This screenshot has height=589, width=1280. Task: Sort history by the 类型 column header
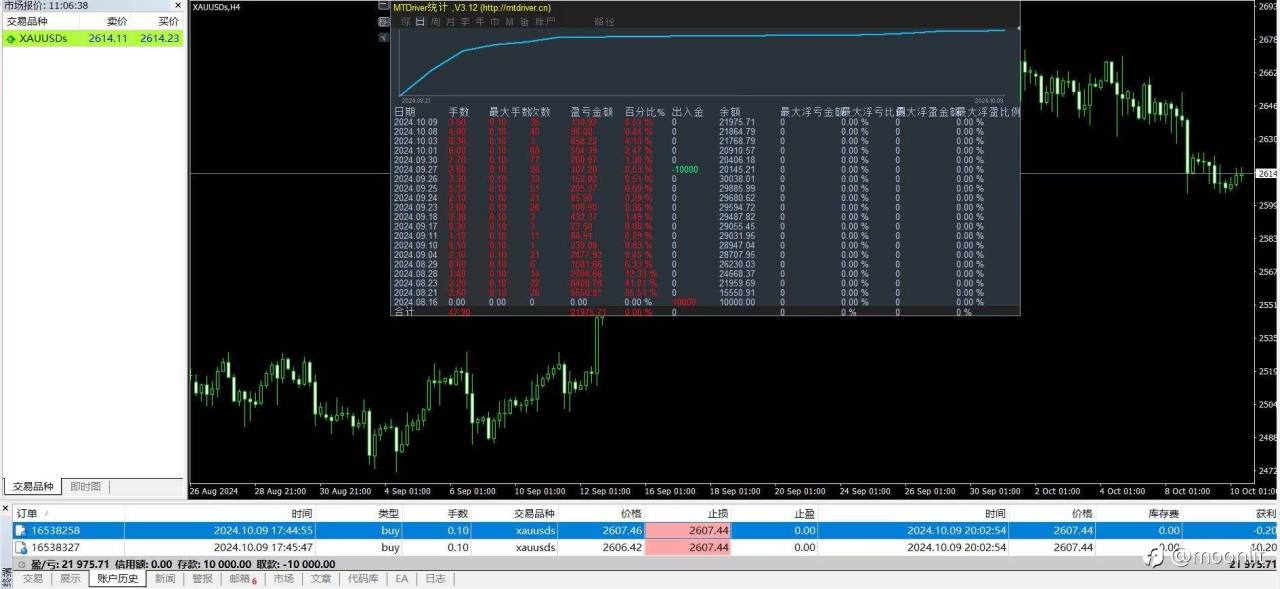tap(388, 513)
